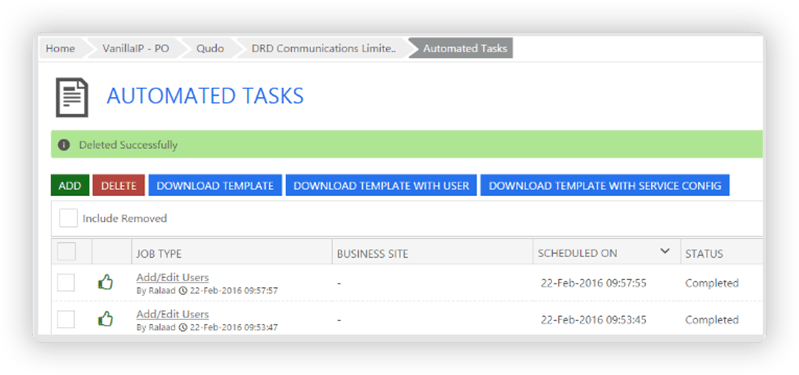Open VanillaIP - PO breadcrumb
Viewport: 799px width, 375px height.
(x=136, y=49)
